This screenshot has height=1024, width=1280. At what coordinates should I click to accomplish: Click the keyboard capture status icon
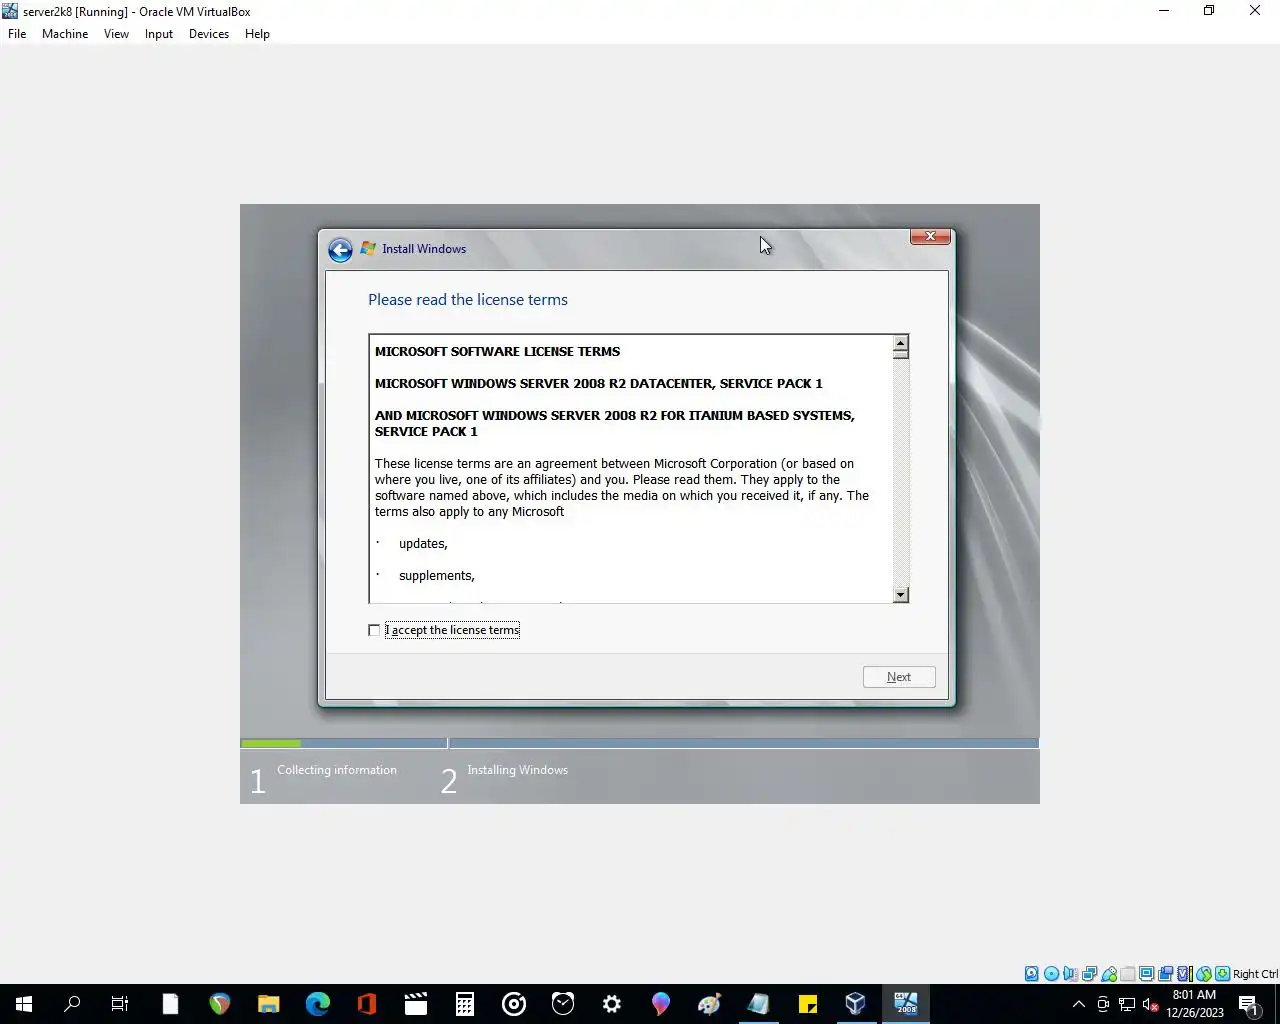click(x=1222, y=973)
